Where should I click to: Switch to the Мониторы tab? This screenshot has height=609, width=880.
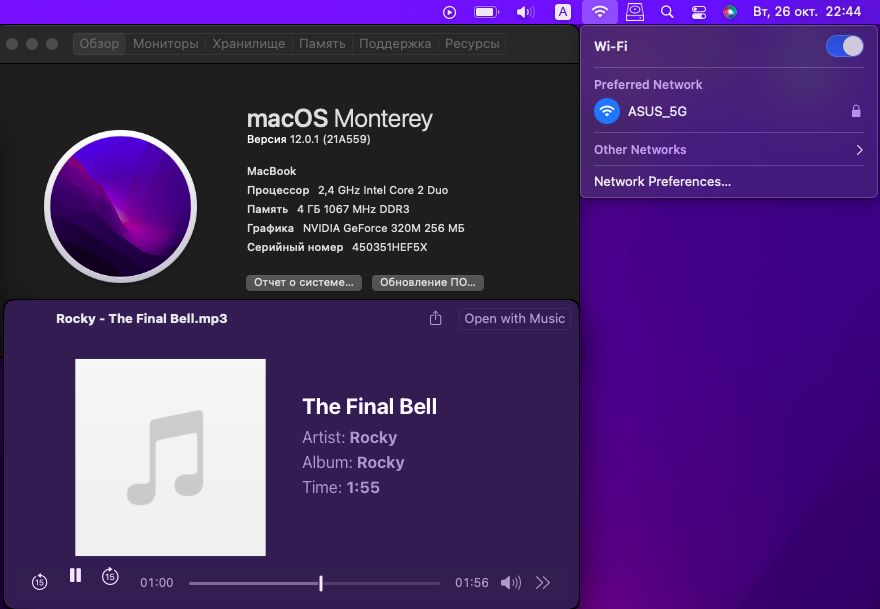pos(166,44)
